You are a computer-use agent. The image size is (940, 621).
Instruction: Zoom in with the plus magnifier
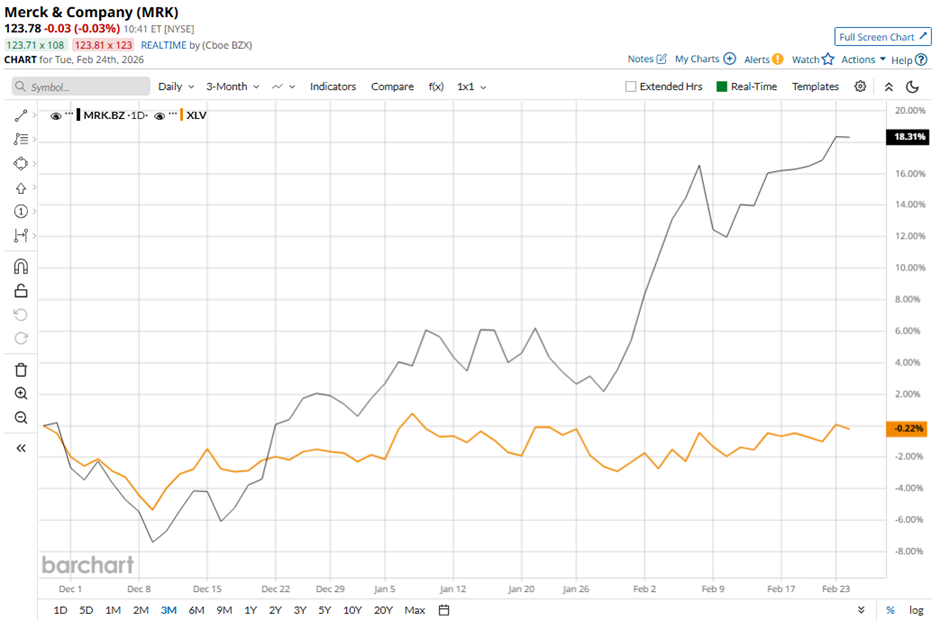point(20,393)
